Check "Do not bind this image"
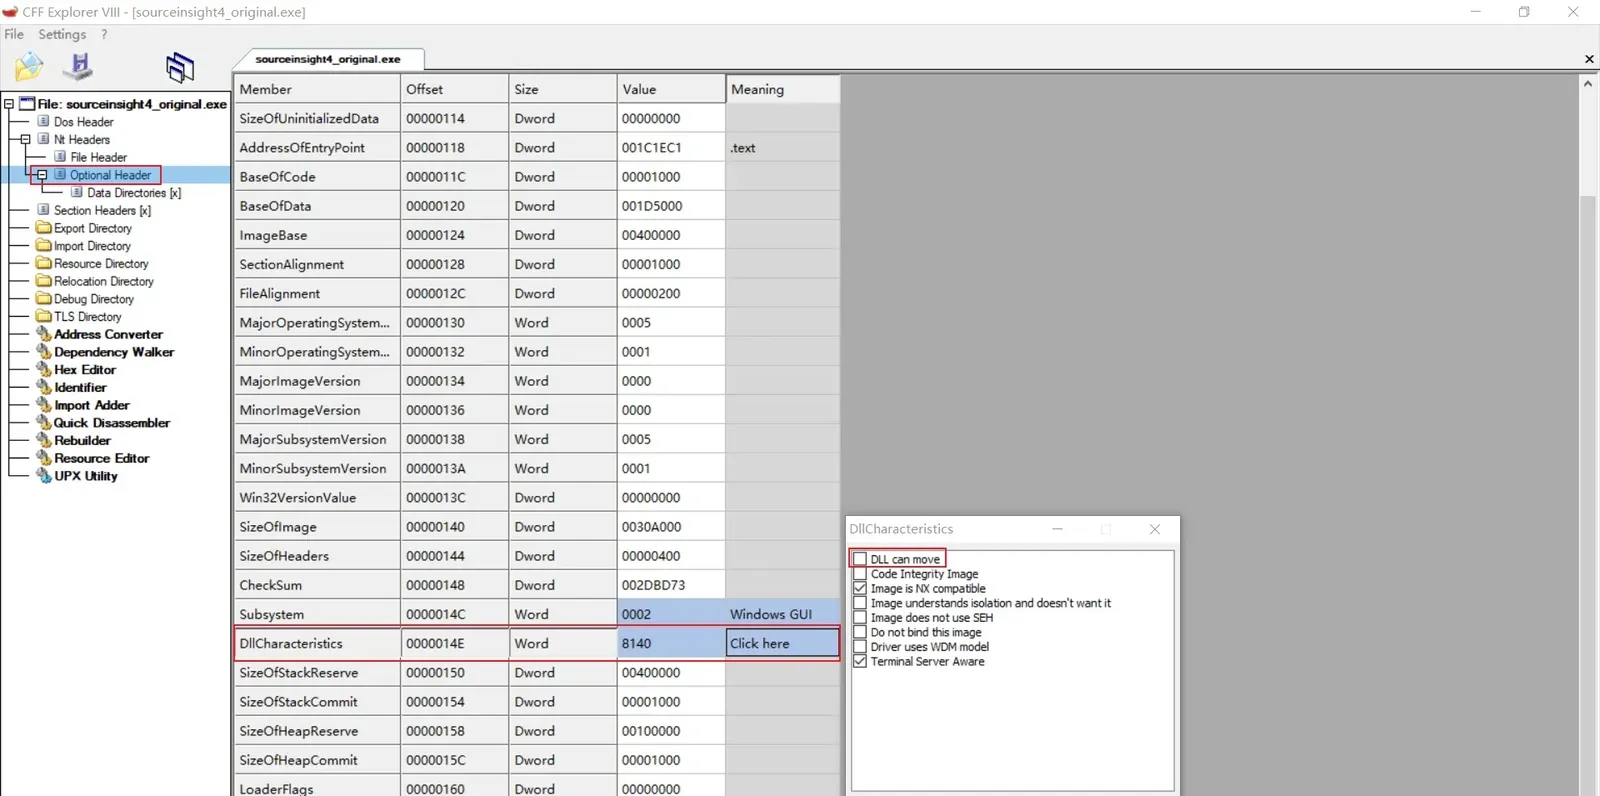 coord(860,632)
